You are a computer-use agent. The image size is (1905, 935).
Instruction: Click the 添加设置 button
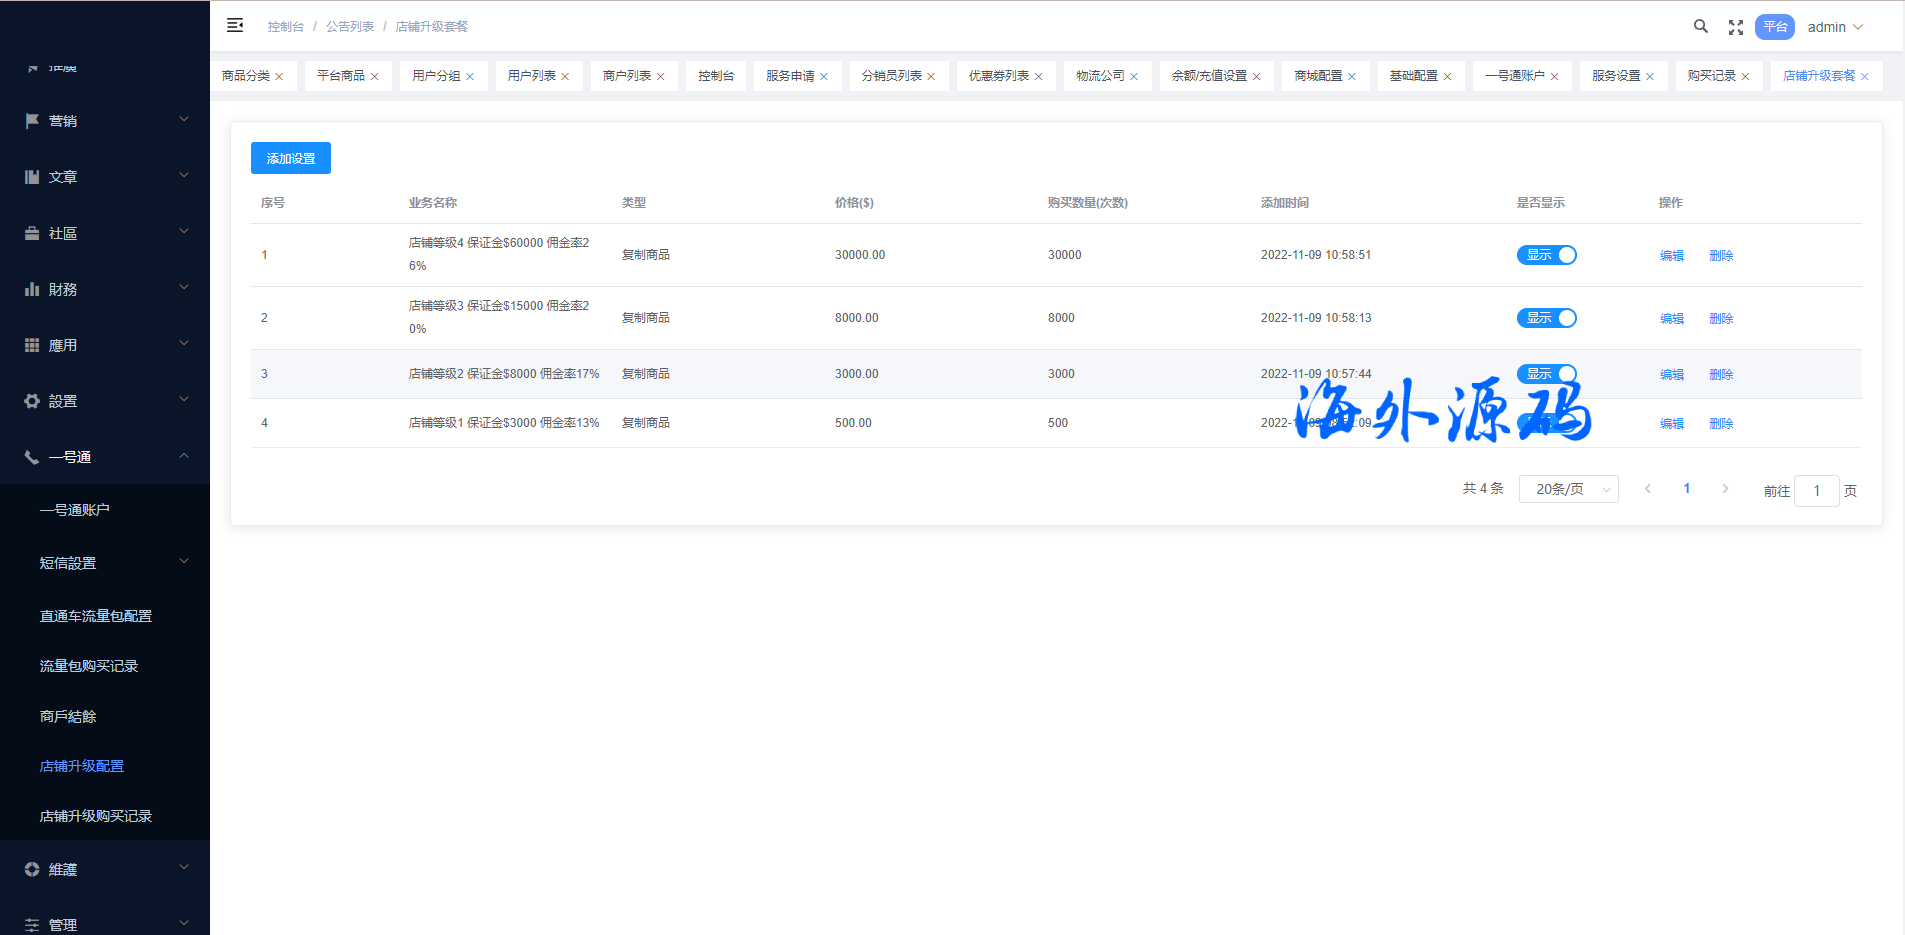tap(291, 158)
